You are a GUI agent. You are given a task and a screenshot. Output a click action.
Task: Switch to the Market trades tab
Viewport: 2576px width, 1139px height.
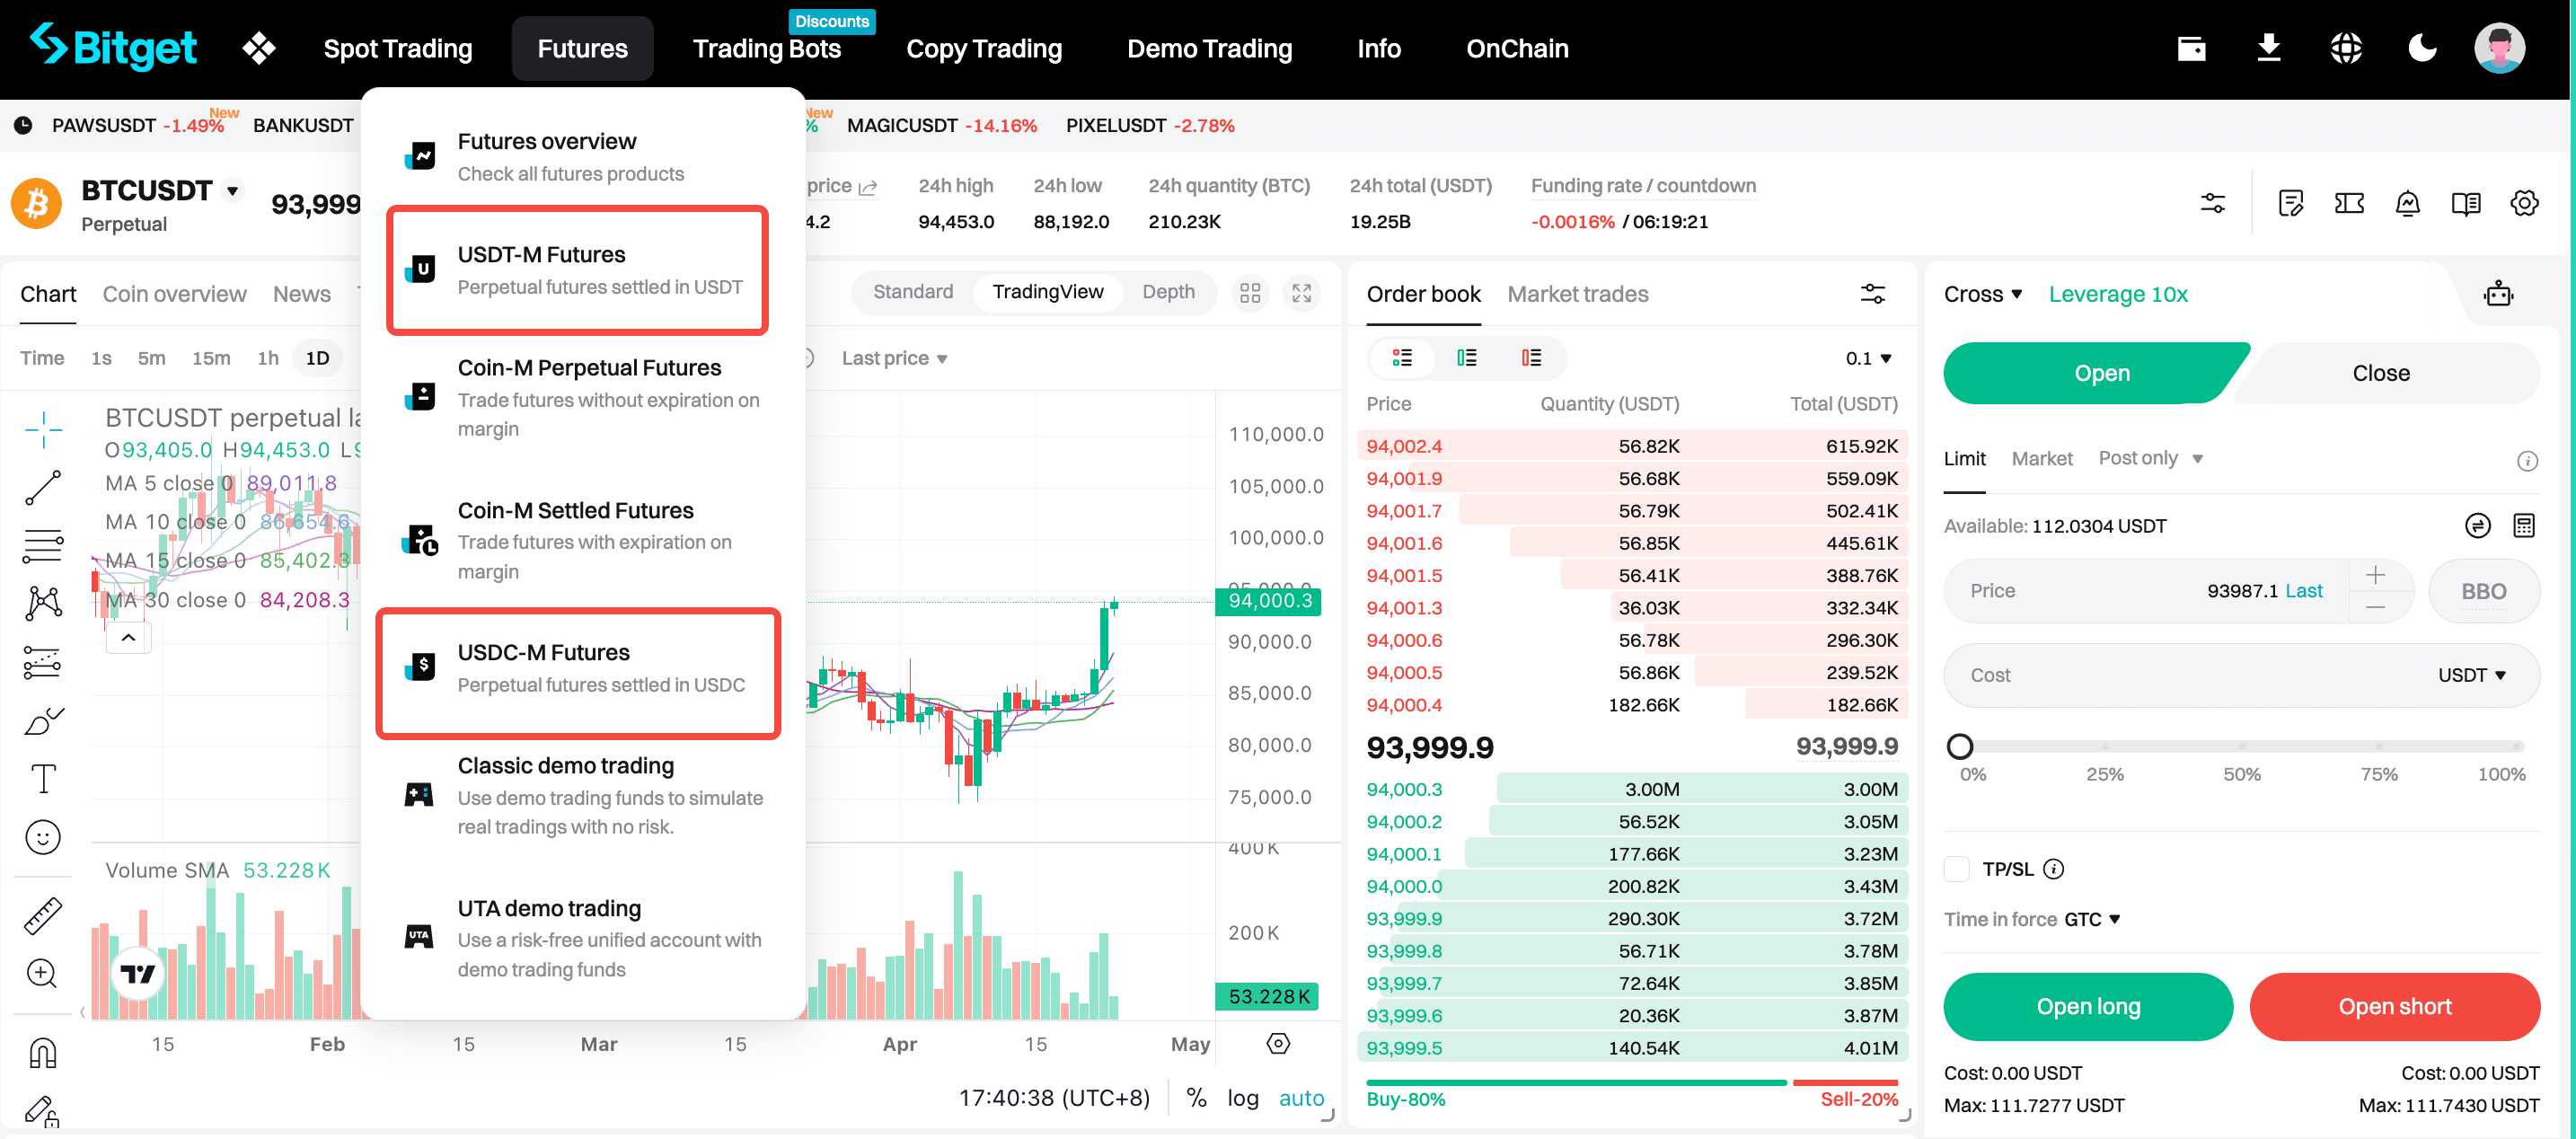coord(1577,294)
